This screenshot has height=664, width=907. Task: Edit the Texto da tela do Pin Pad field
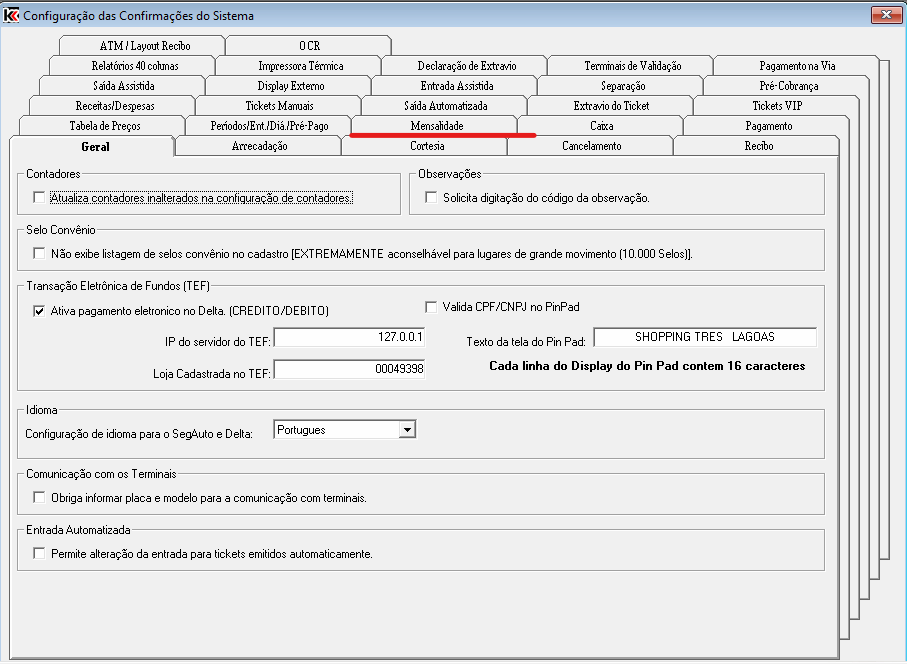pyautogui.click(x=705, y=337)
